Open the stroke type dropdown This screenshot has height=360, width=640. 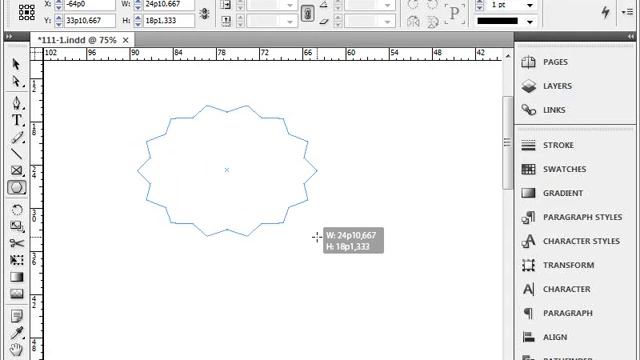pyautogui.click(x=530, y=22)
